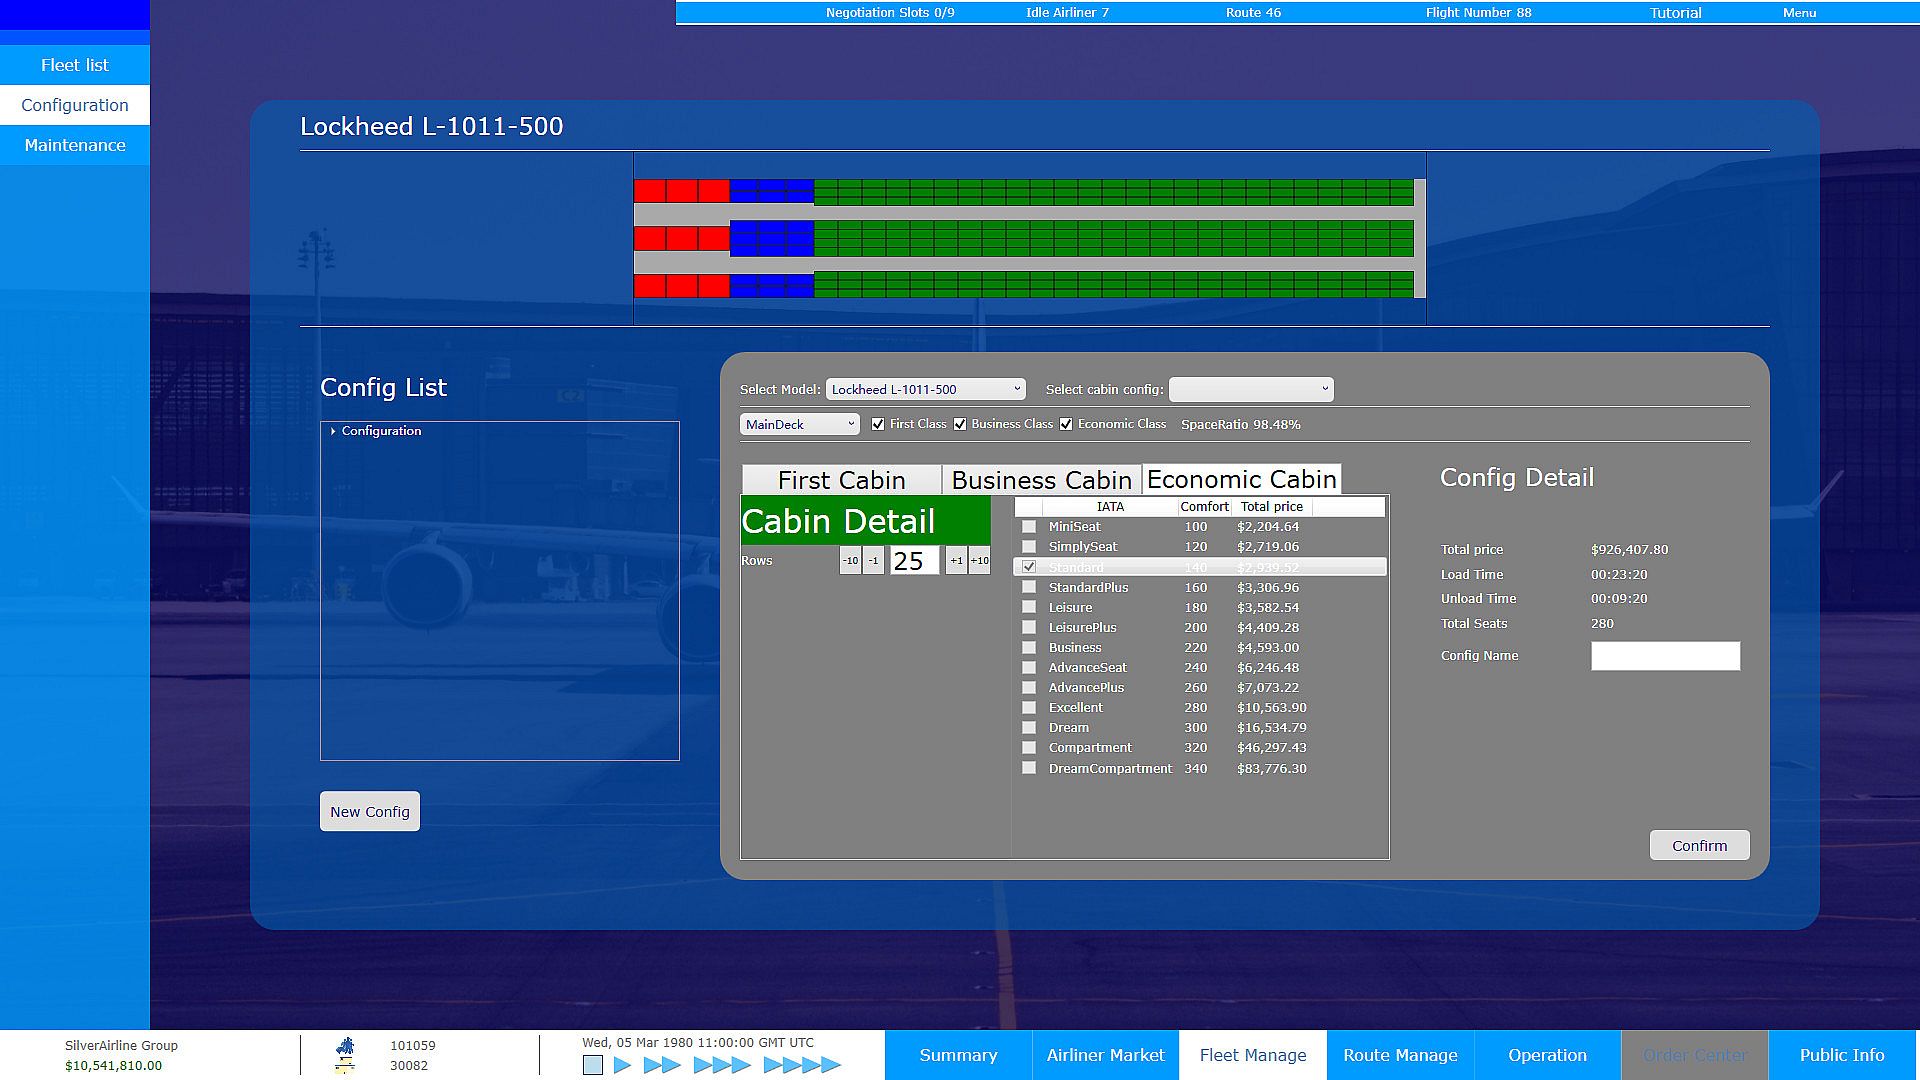The width and height of the screenshot is (1920, 1080).
Task: Pause the game time
Action: (593, 1065)
